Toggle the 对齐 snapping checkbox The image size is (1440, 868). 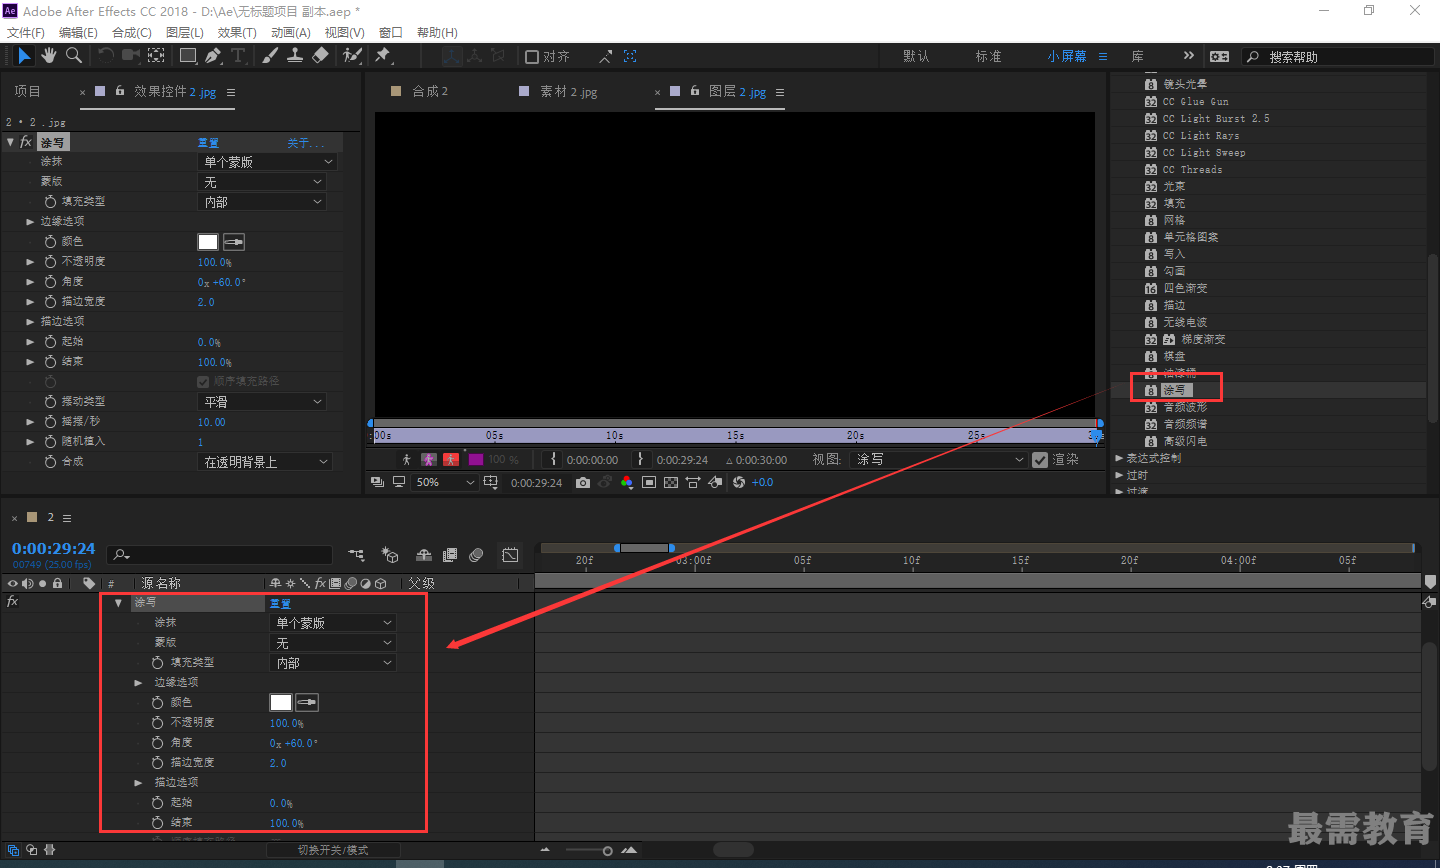click(532, 57)
